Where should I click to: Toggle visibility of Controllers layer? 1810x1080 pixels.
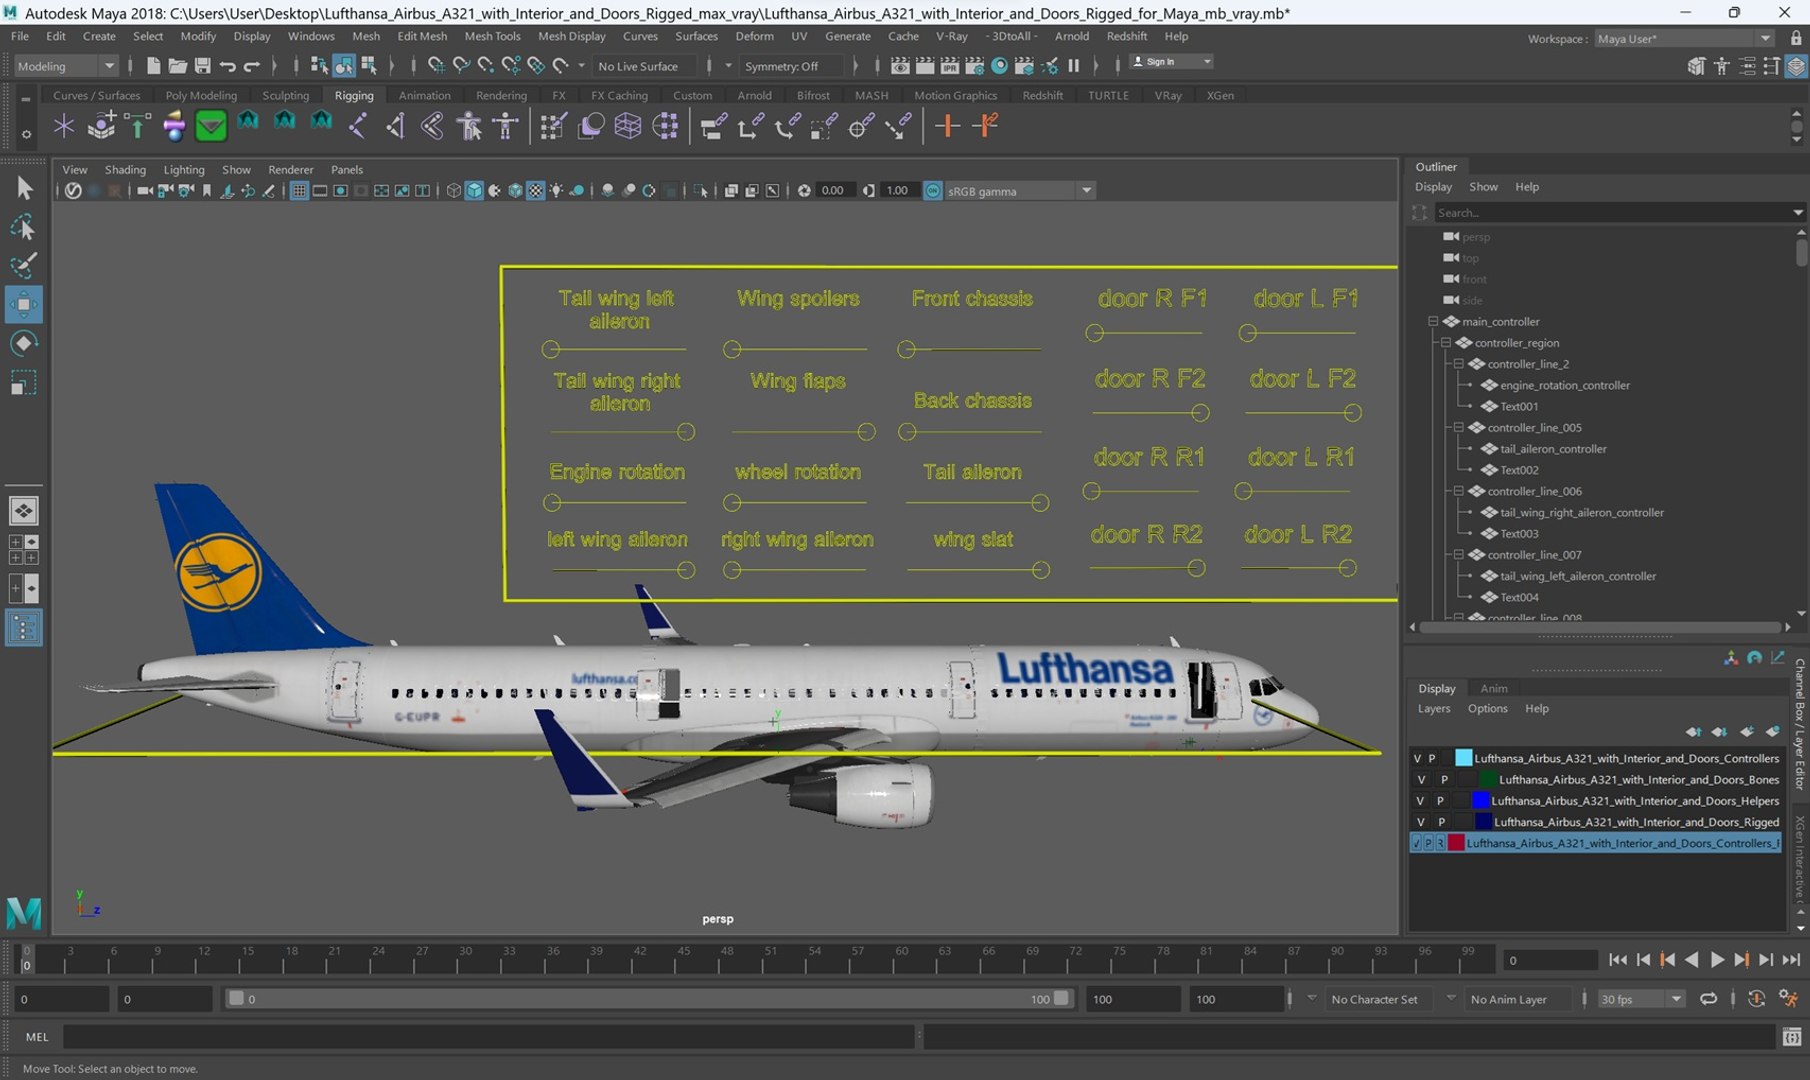point(1417,758)
